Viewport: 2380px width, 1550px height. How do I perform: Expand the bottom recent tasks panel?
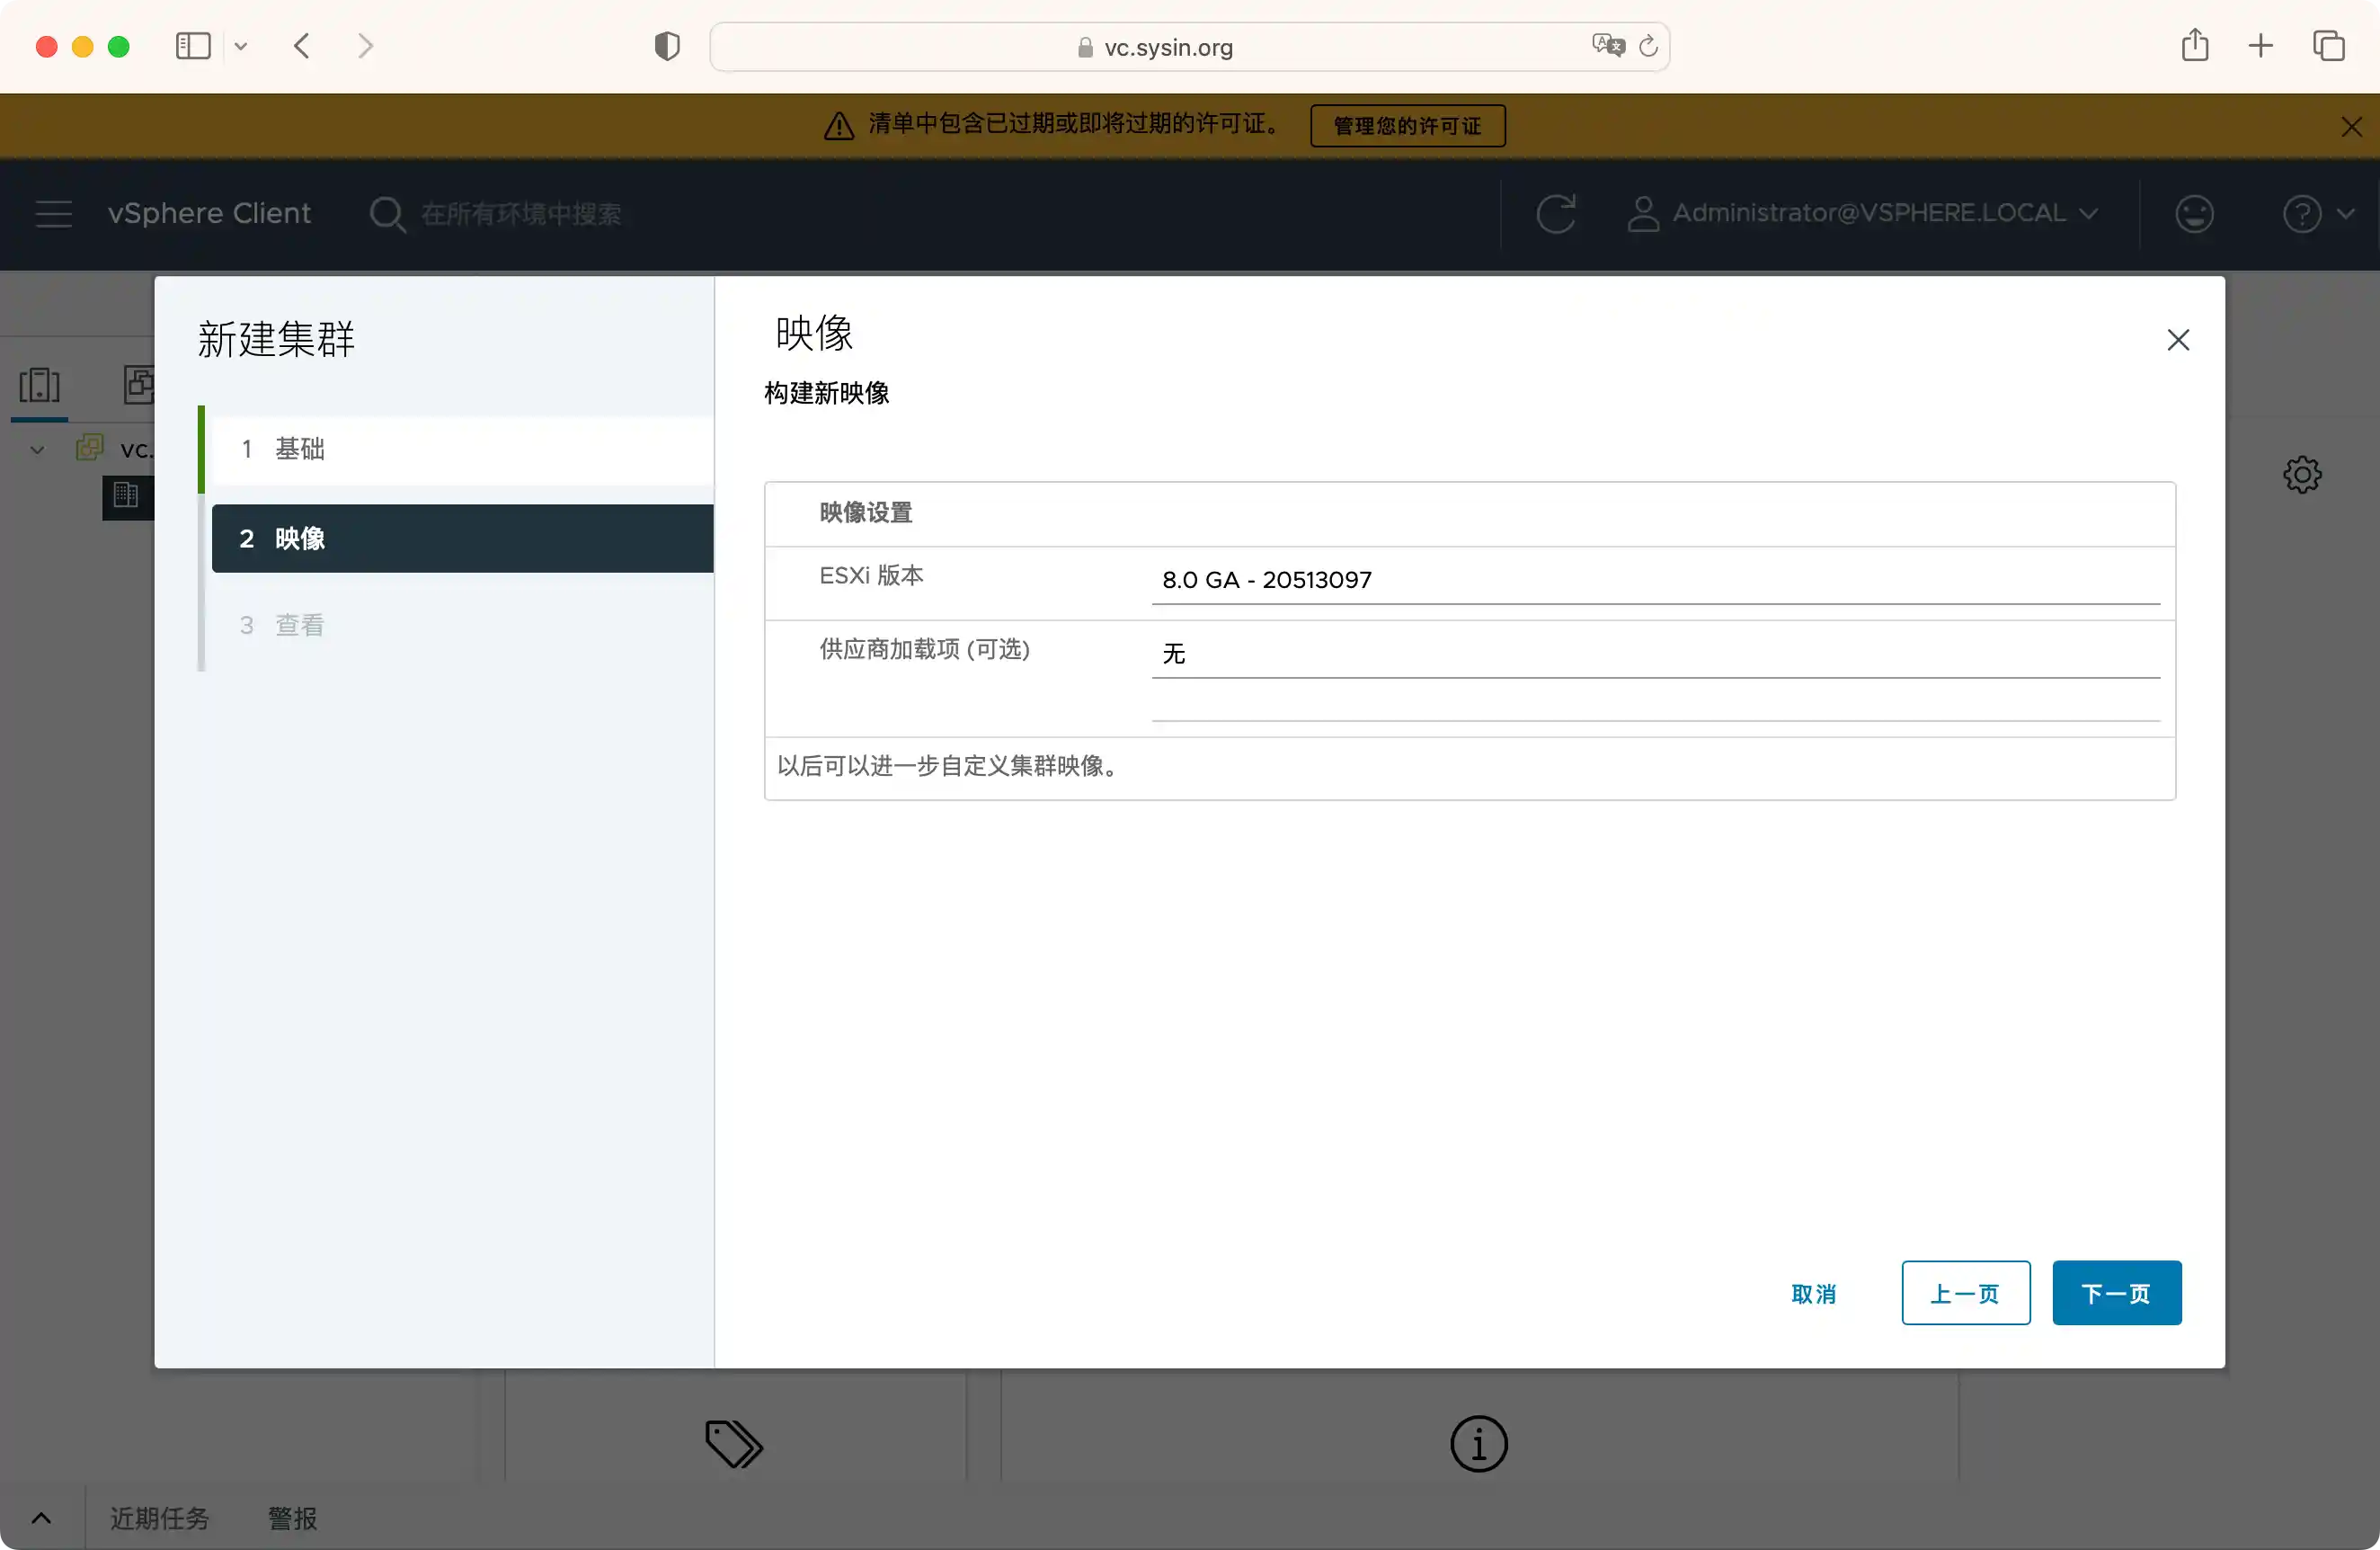tap(41, 1518)
